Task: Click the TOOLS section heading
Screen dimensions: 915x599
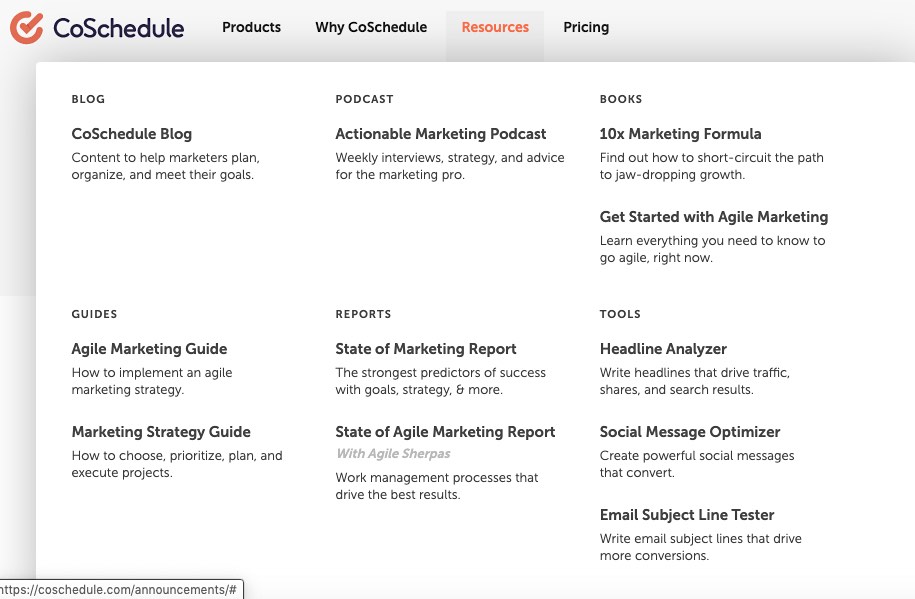Action: click(620, 314)
